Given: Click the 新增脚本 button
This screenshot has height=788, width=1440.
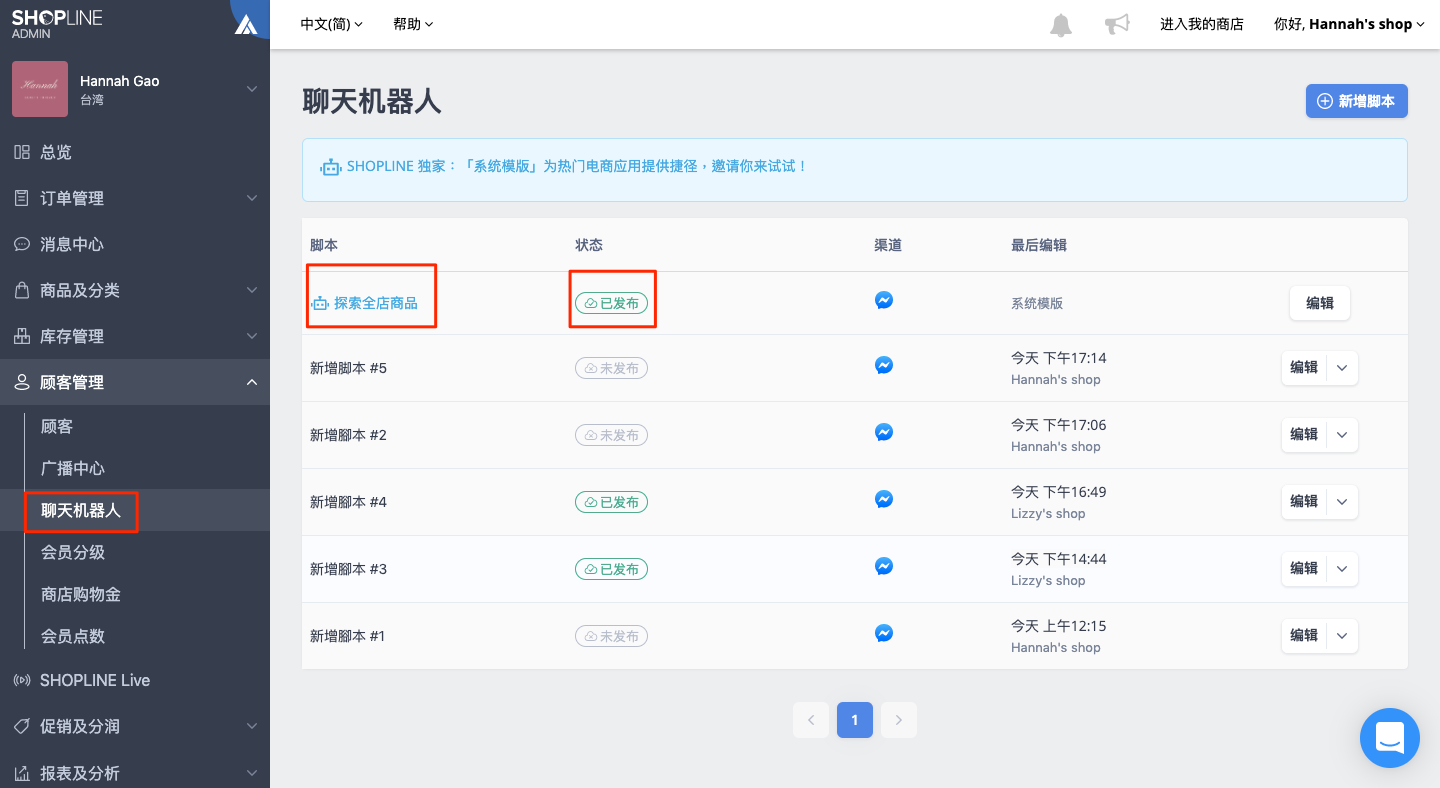Looking at the screenshot, I should click(x=1357, y=101).
